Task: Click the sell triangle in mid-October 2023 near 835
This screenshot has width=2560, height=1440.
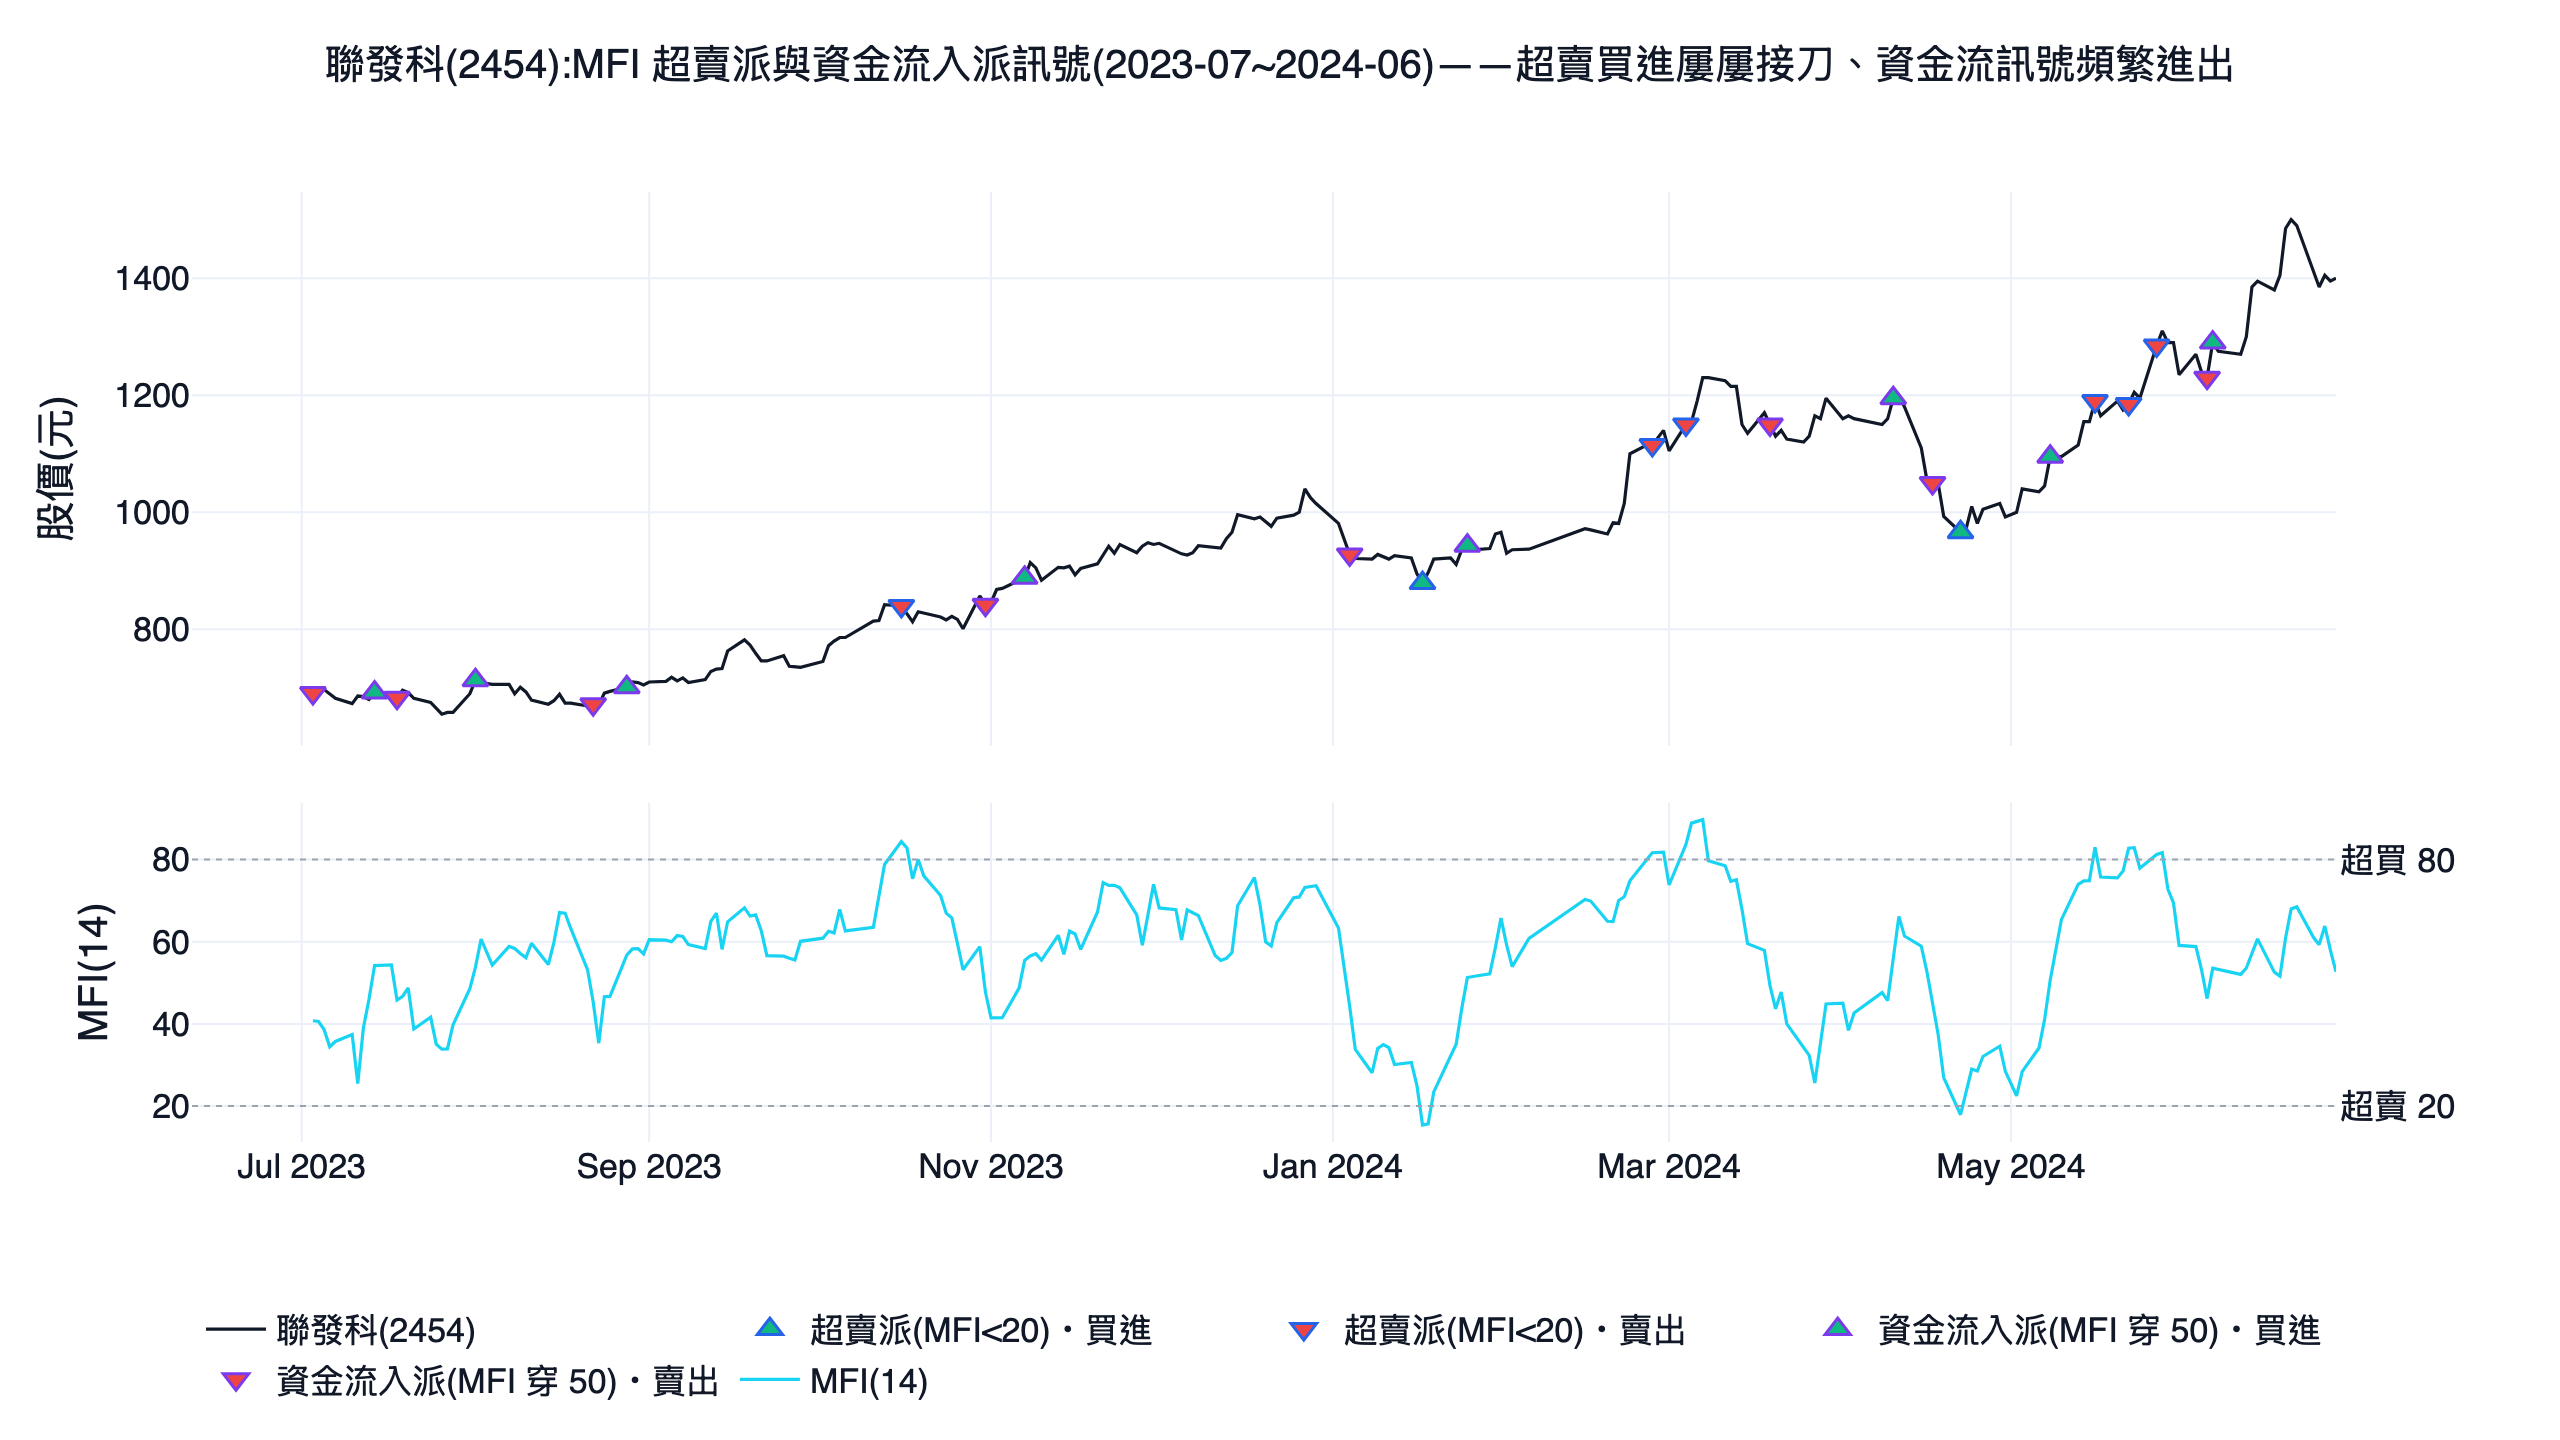Action: (901, 608)
